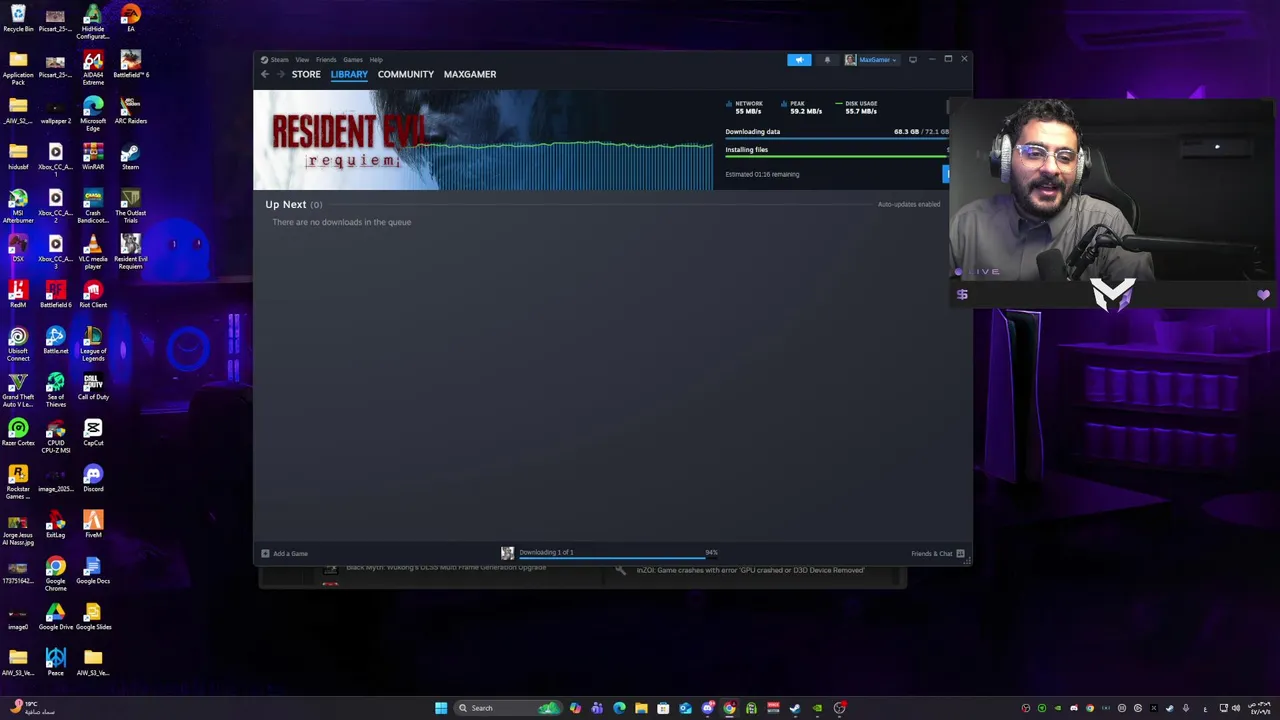Click the Up Next queue heading
Image resolution: width=1280 pixels, height=720 pixels.
pyautogui.click(x=293, y=204)
